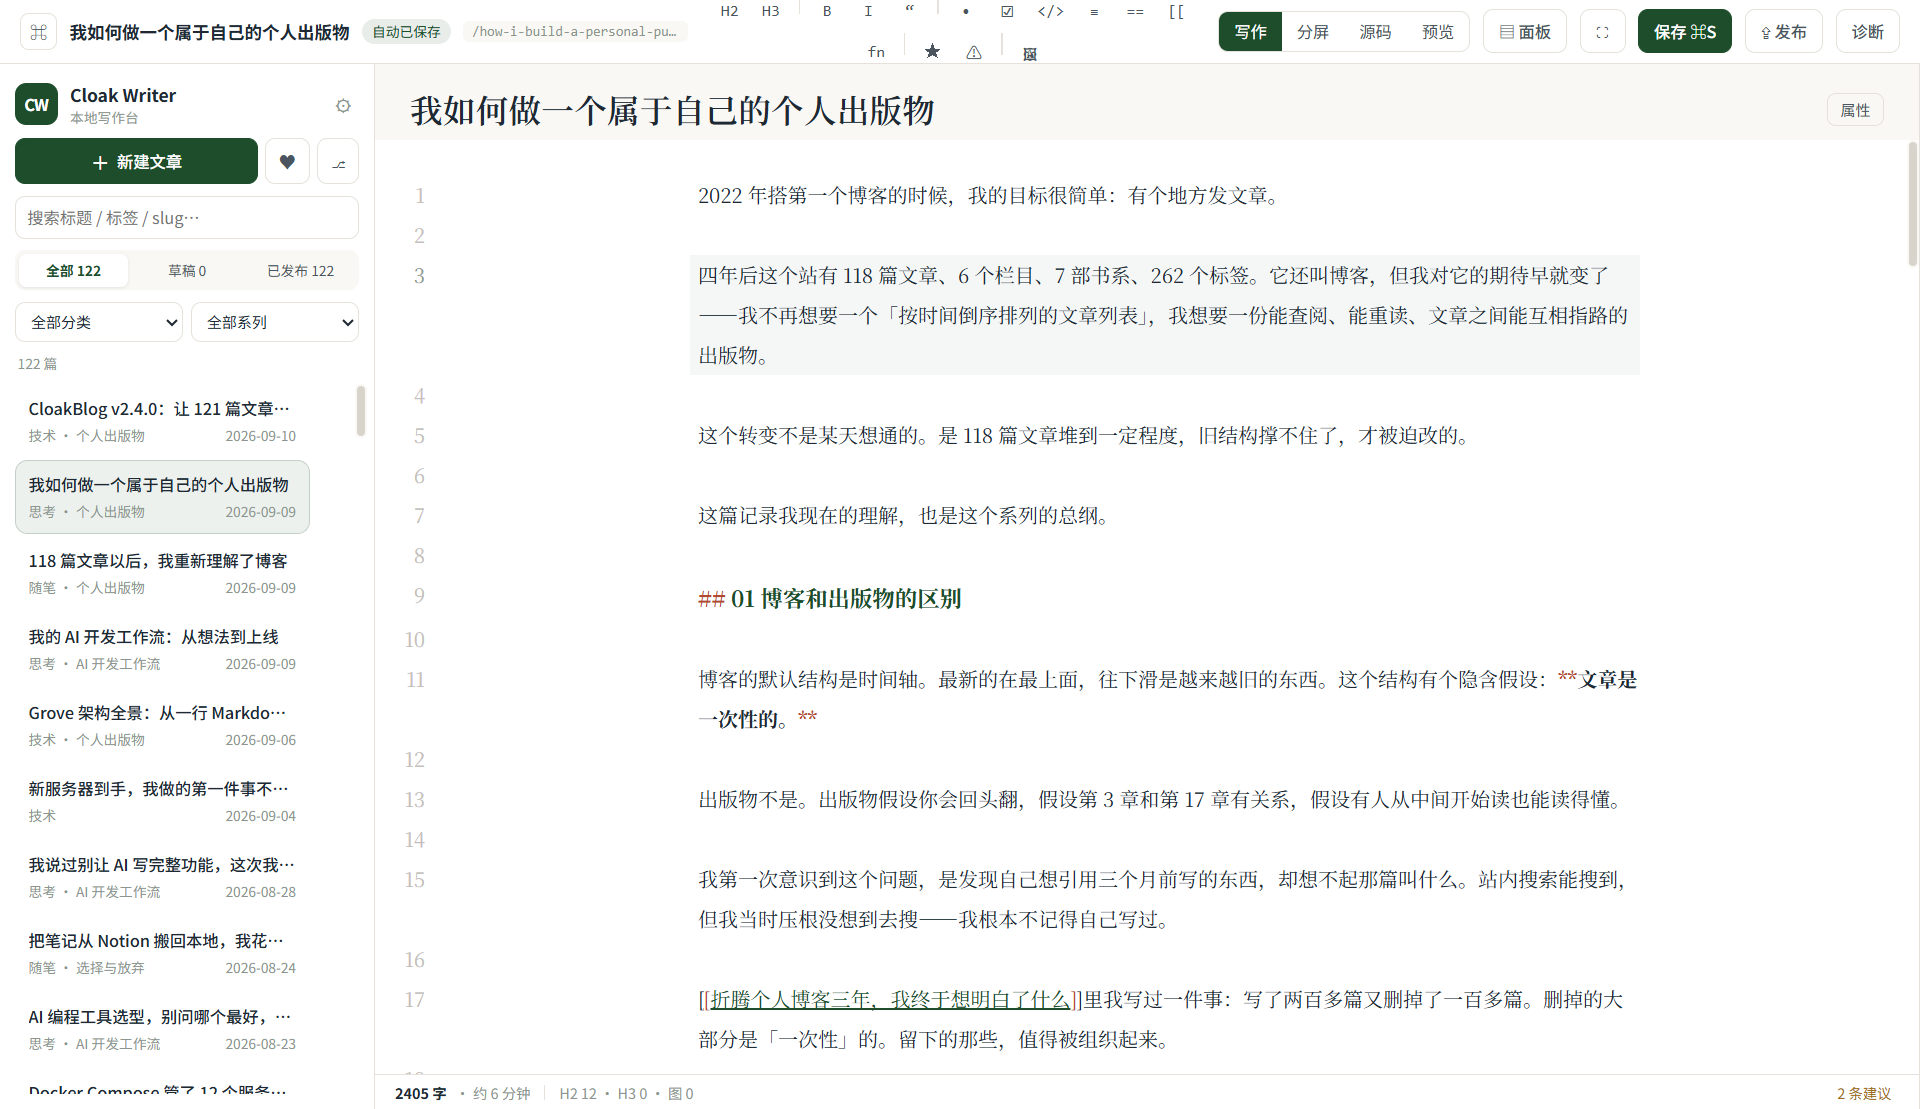
Task: Apply italic formatting with the I button
Action: point(868,11)
